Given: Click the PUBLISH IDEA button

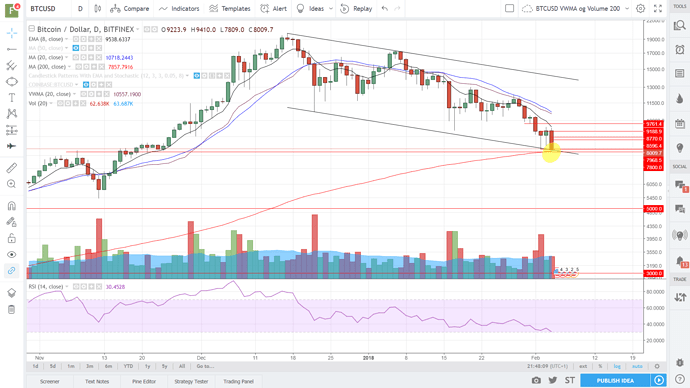Looking at the screenshot, I should click(x=615, y=381).
